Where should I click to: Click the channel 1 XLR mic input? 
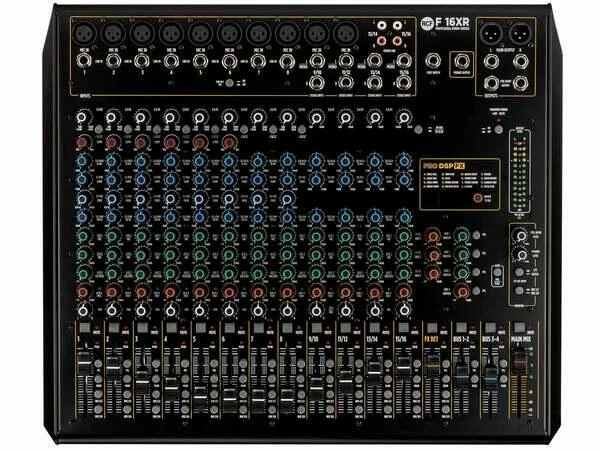click(x=85, y=33)
